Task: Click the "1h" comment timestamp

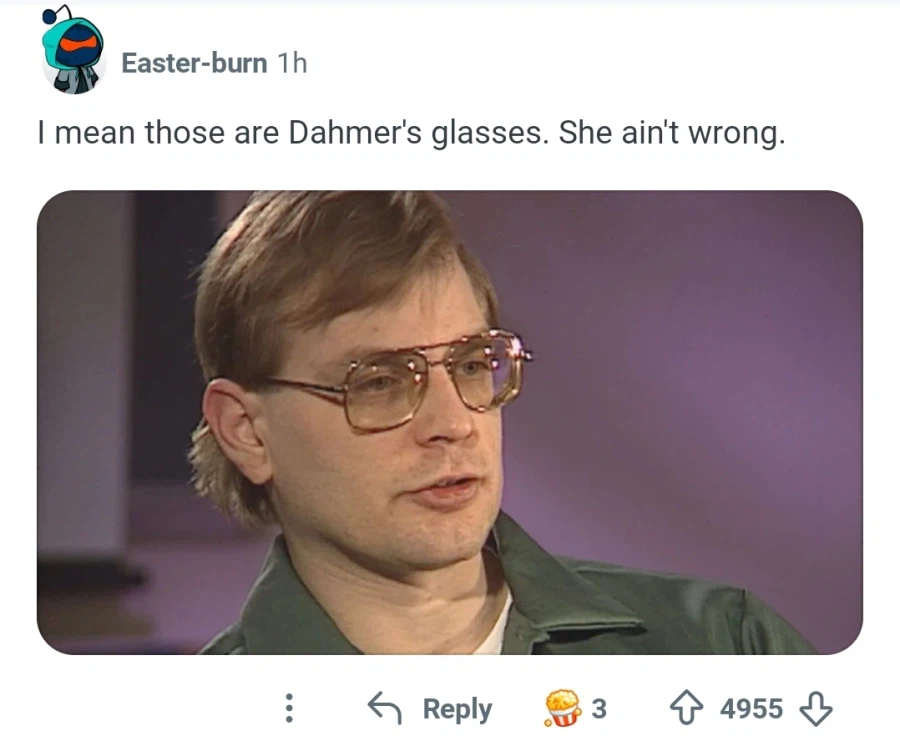Action: pyautogui.click(x=291, y=63)
